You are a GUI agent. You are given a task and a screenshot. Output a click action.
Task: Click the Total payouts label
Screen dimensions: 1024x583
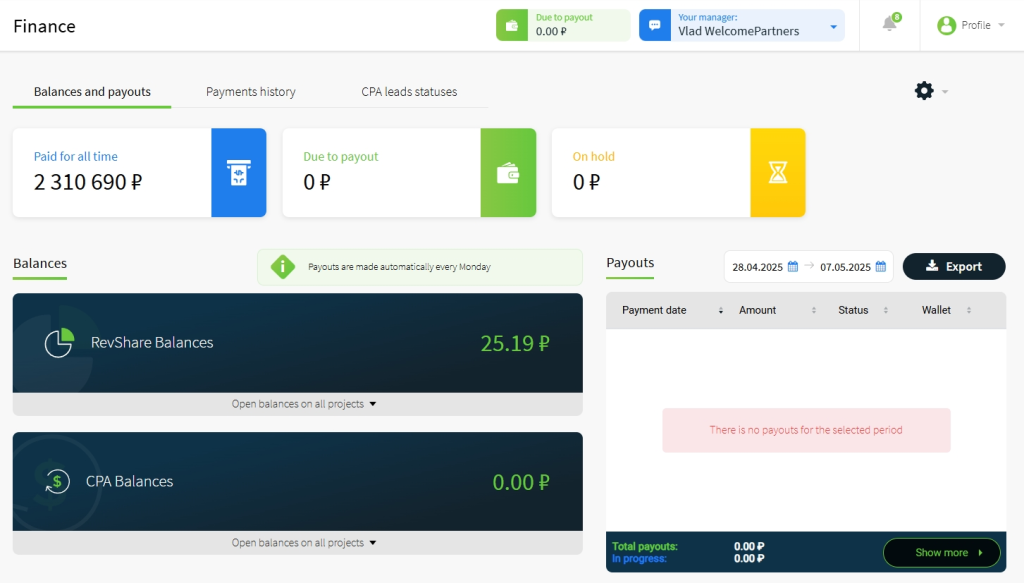645,546
